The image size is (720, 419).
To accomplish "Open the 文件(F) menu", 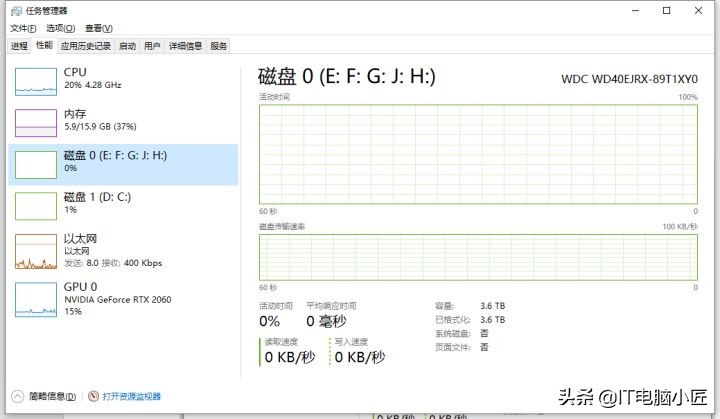I will (x=23, y=28).
